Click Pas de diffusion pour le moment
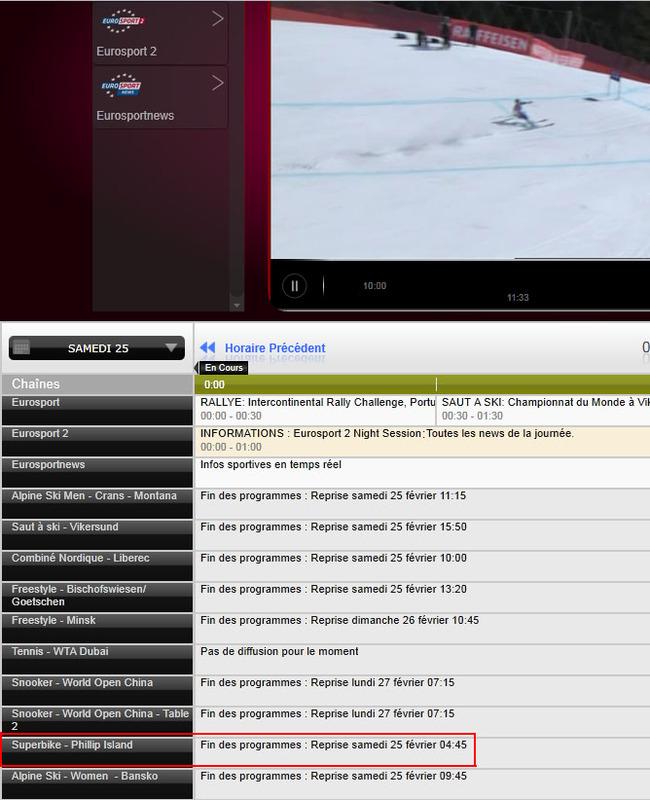 [x=279, y=651]
